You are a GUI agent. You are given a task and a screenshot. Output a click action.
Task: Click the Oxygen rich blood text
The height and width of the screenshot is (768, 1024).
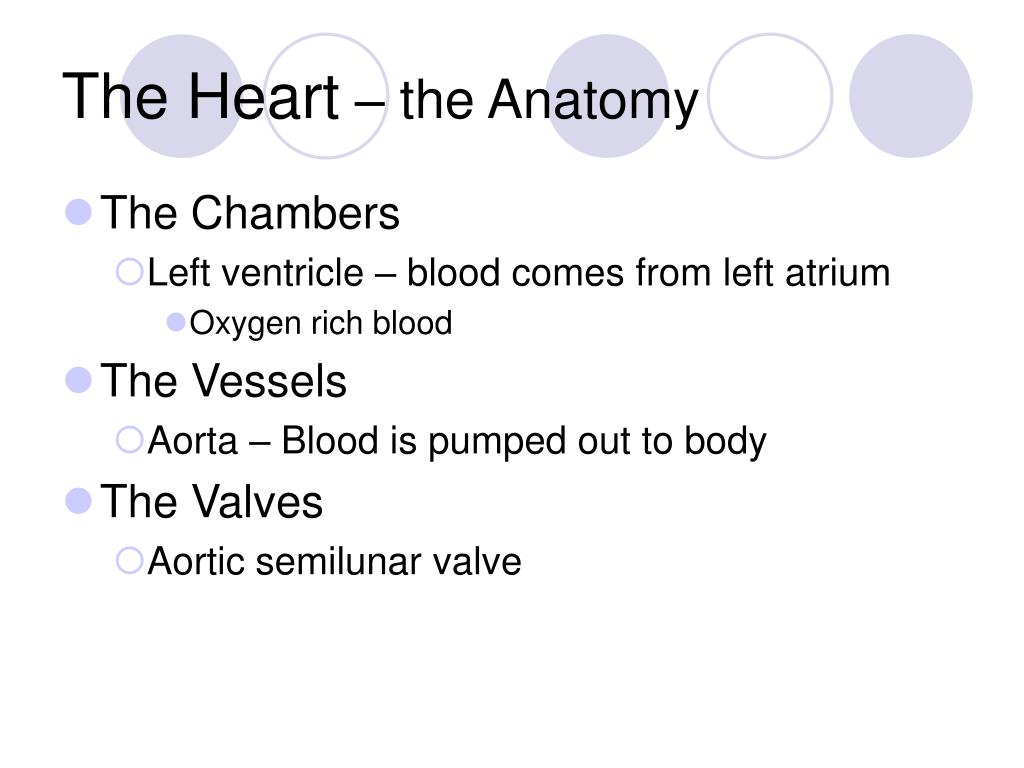pos(321,323)
